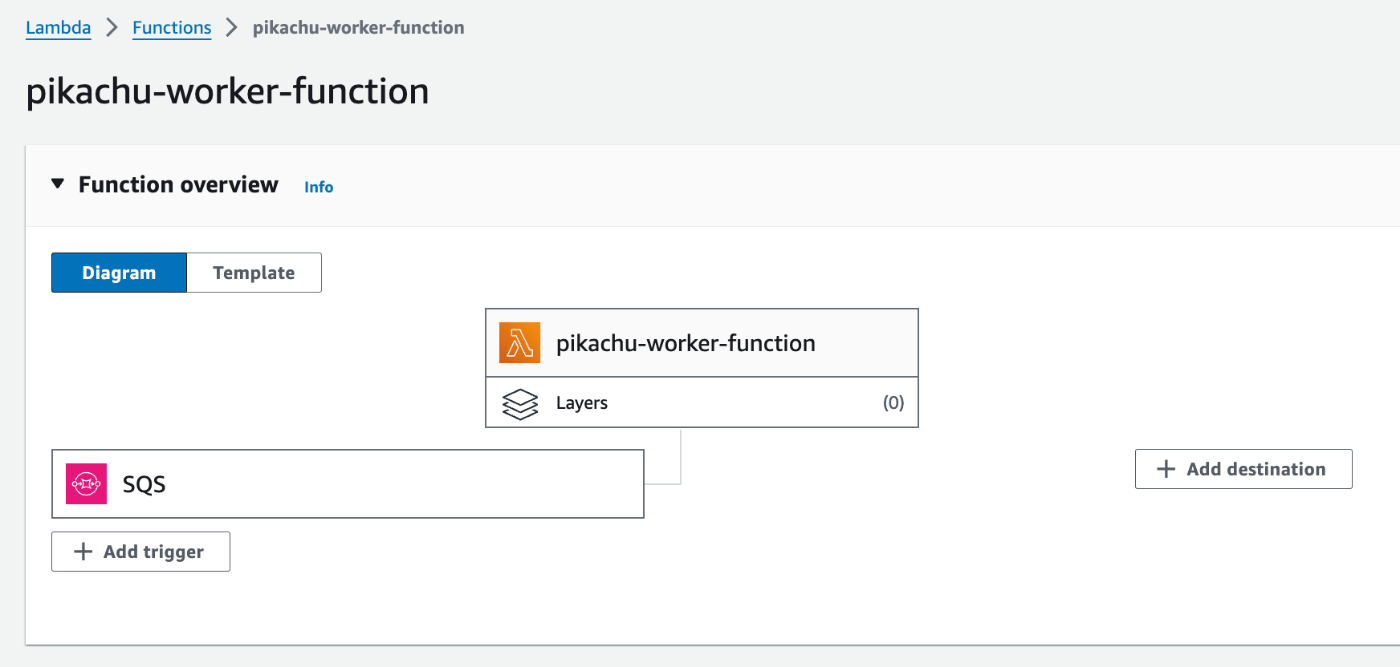Open the Info link beside Function overview
This screenshot has height=667, width=1400.
(x=319, y=187)
